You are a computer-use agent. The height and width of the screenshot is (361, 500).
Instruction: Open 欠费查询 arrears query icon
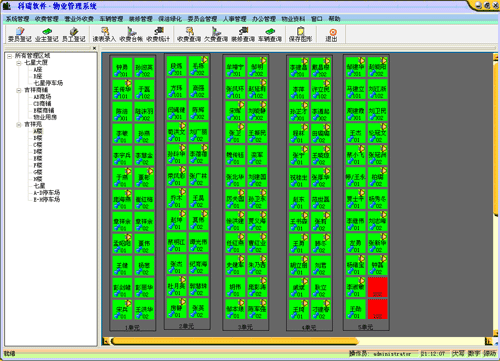(x=216, y=35)
